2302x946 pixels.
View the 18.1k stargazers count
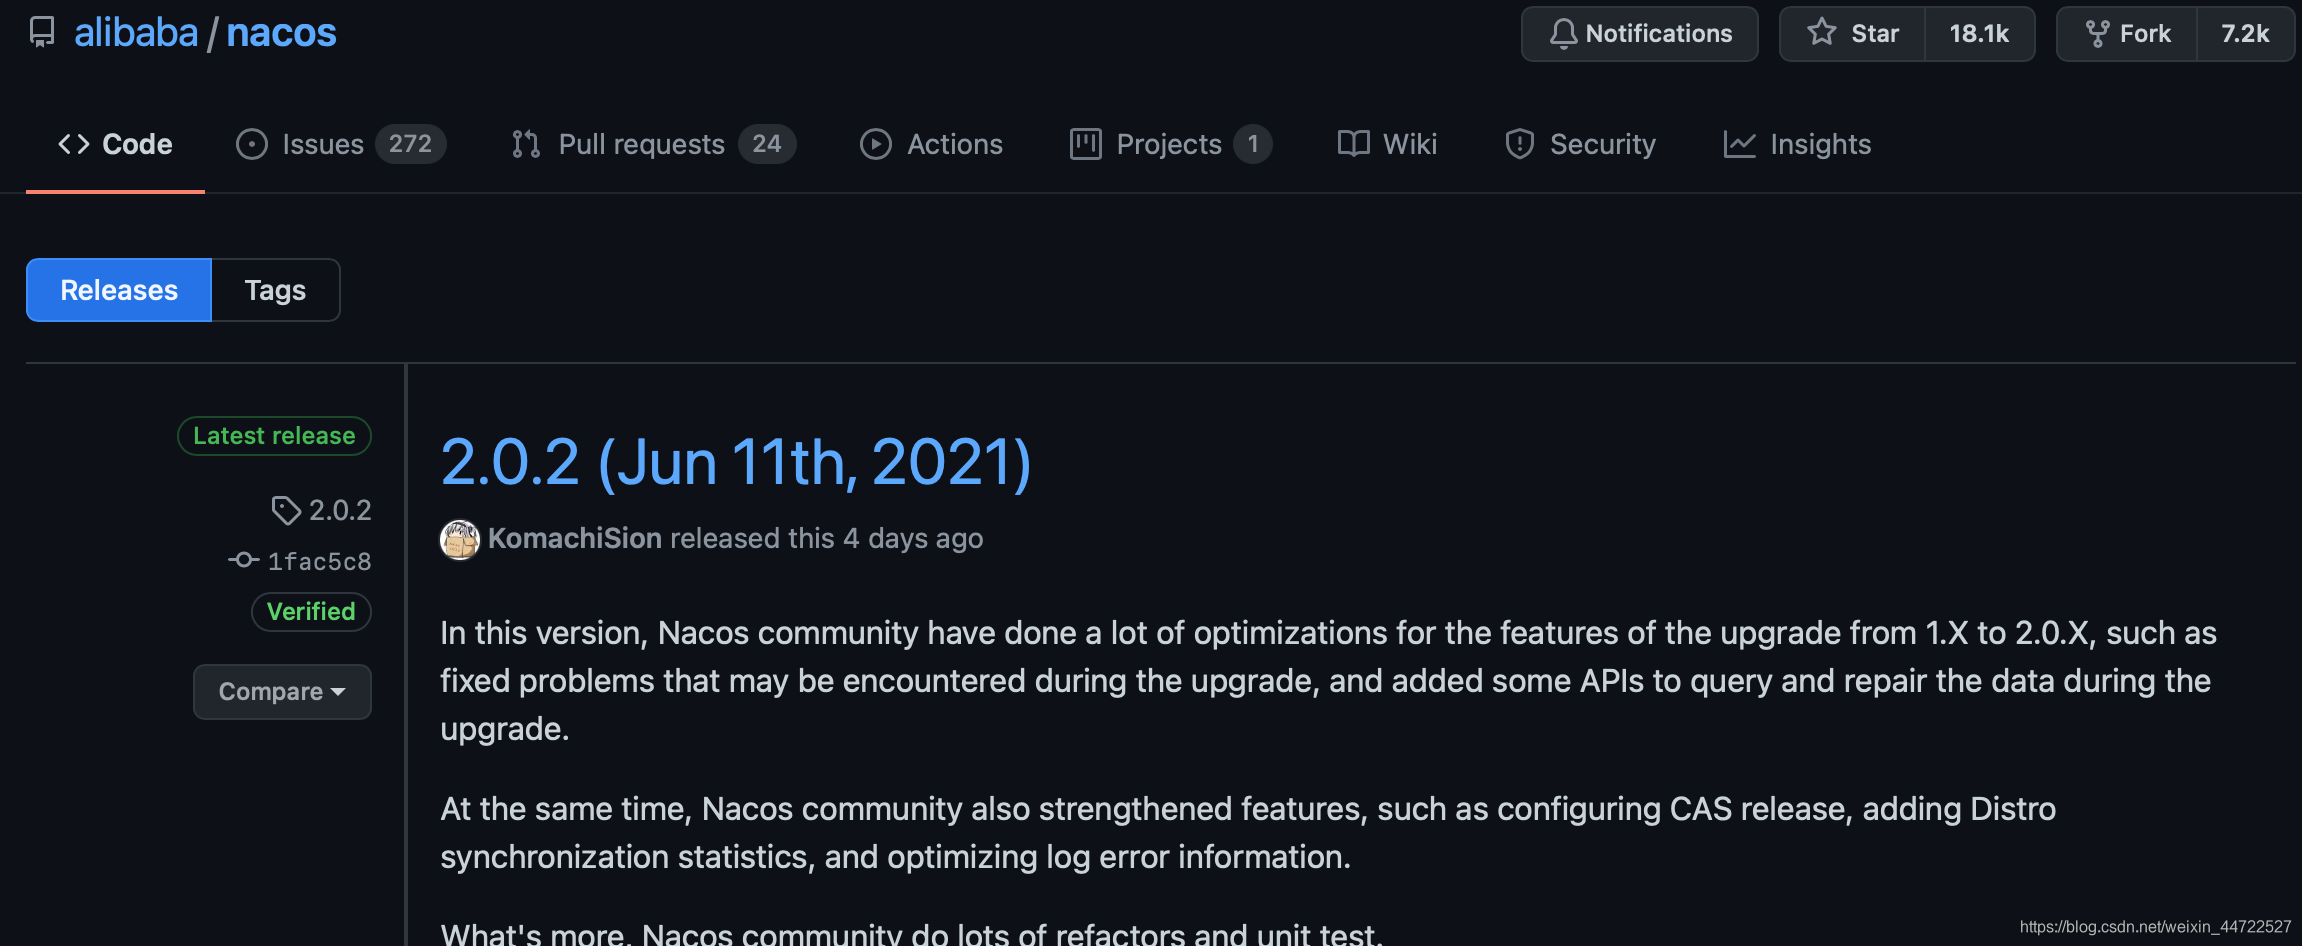click(1979, 34)
